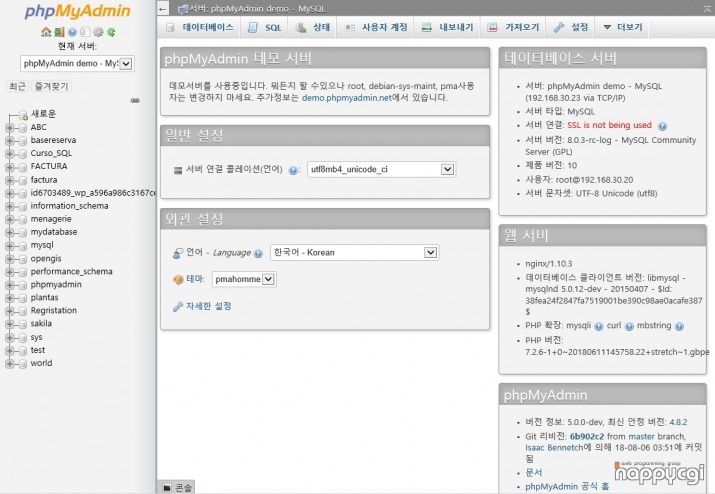Select the Curso_SQL database
Screen dimensions: 715x494
pyautogui.click(x=51, y=153)
